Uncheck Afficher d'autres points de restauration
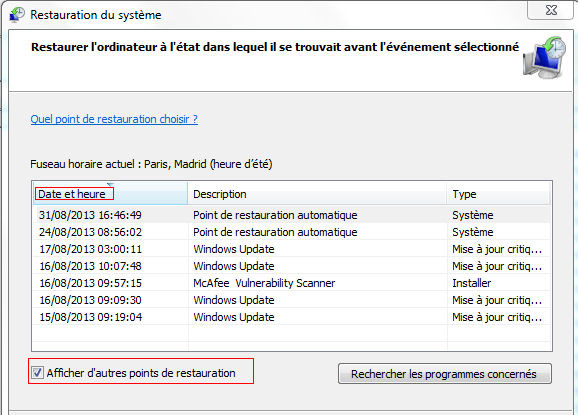 click(37, 373)
